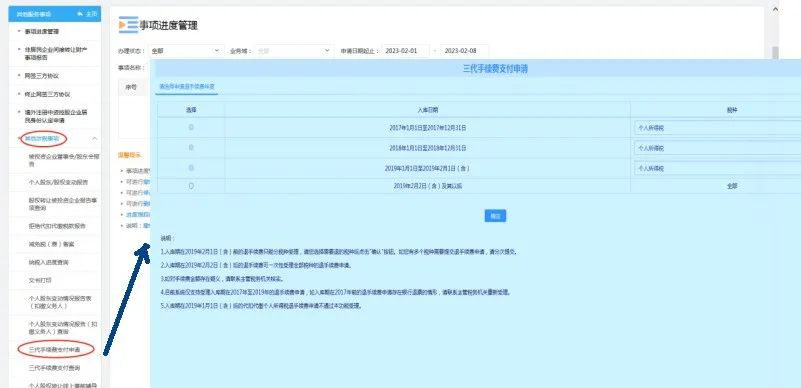
Task: Open 拒绝代扣代缴税款报告 in the sidebar
Action: [57, 226]
